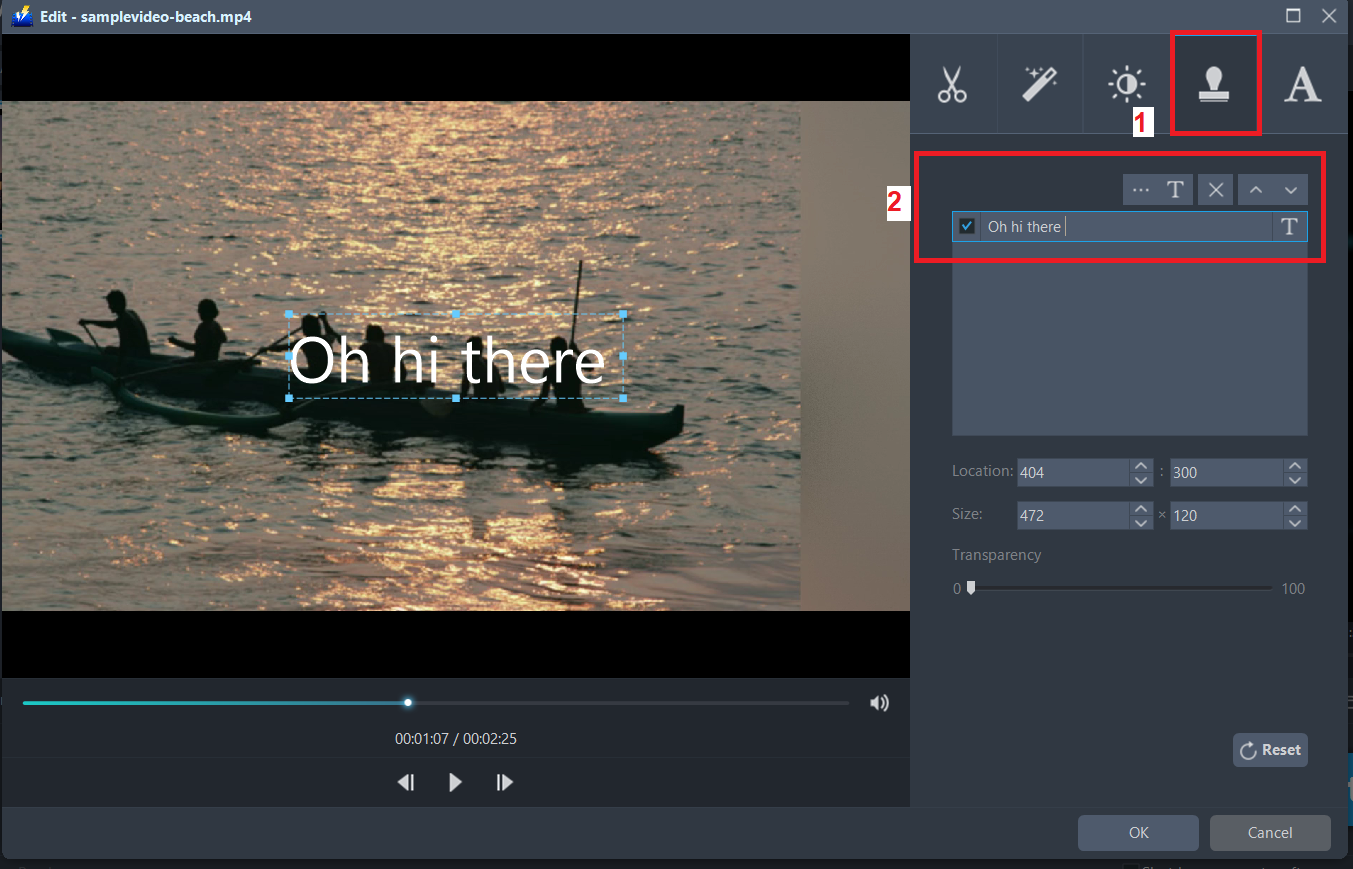1353x869 pixels.
Task: Move the watermark up with the up arrow
Action: coord(1255,189)
